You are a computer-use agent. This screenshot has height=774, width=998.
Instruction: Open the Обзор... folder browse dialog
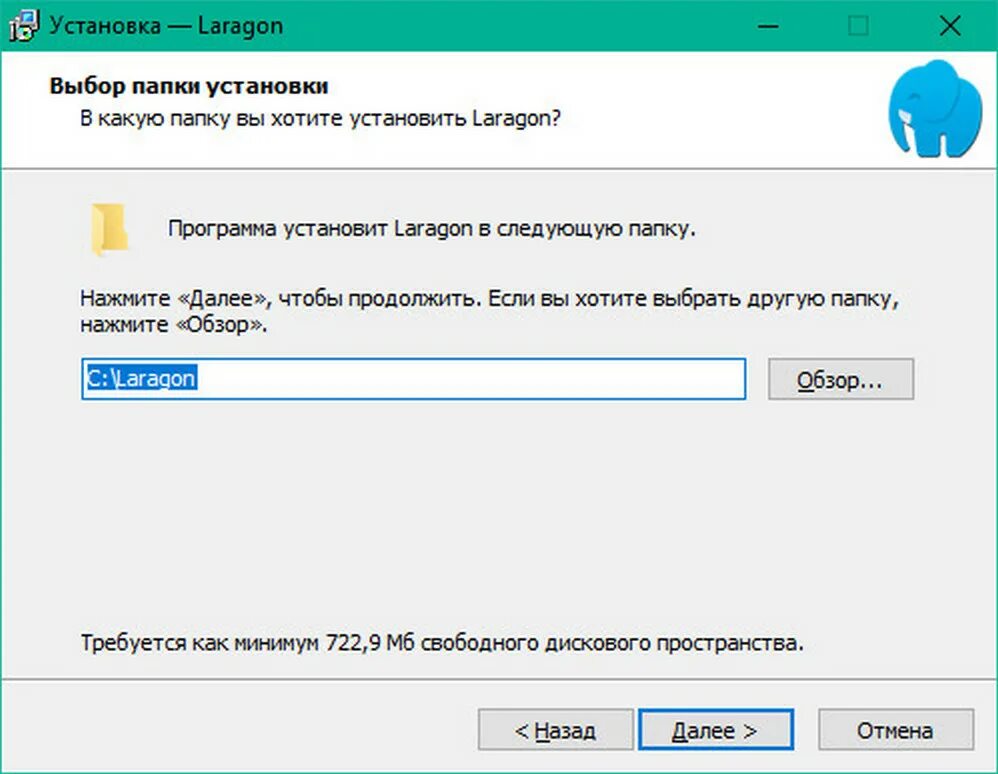(x=841, y=379)
